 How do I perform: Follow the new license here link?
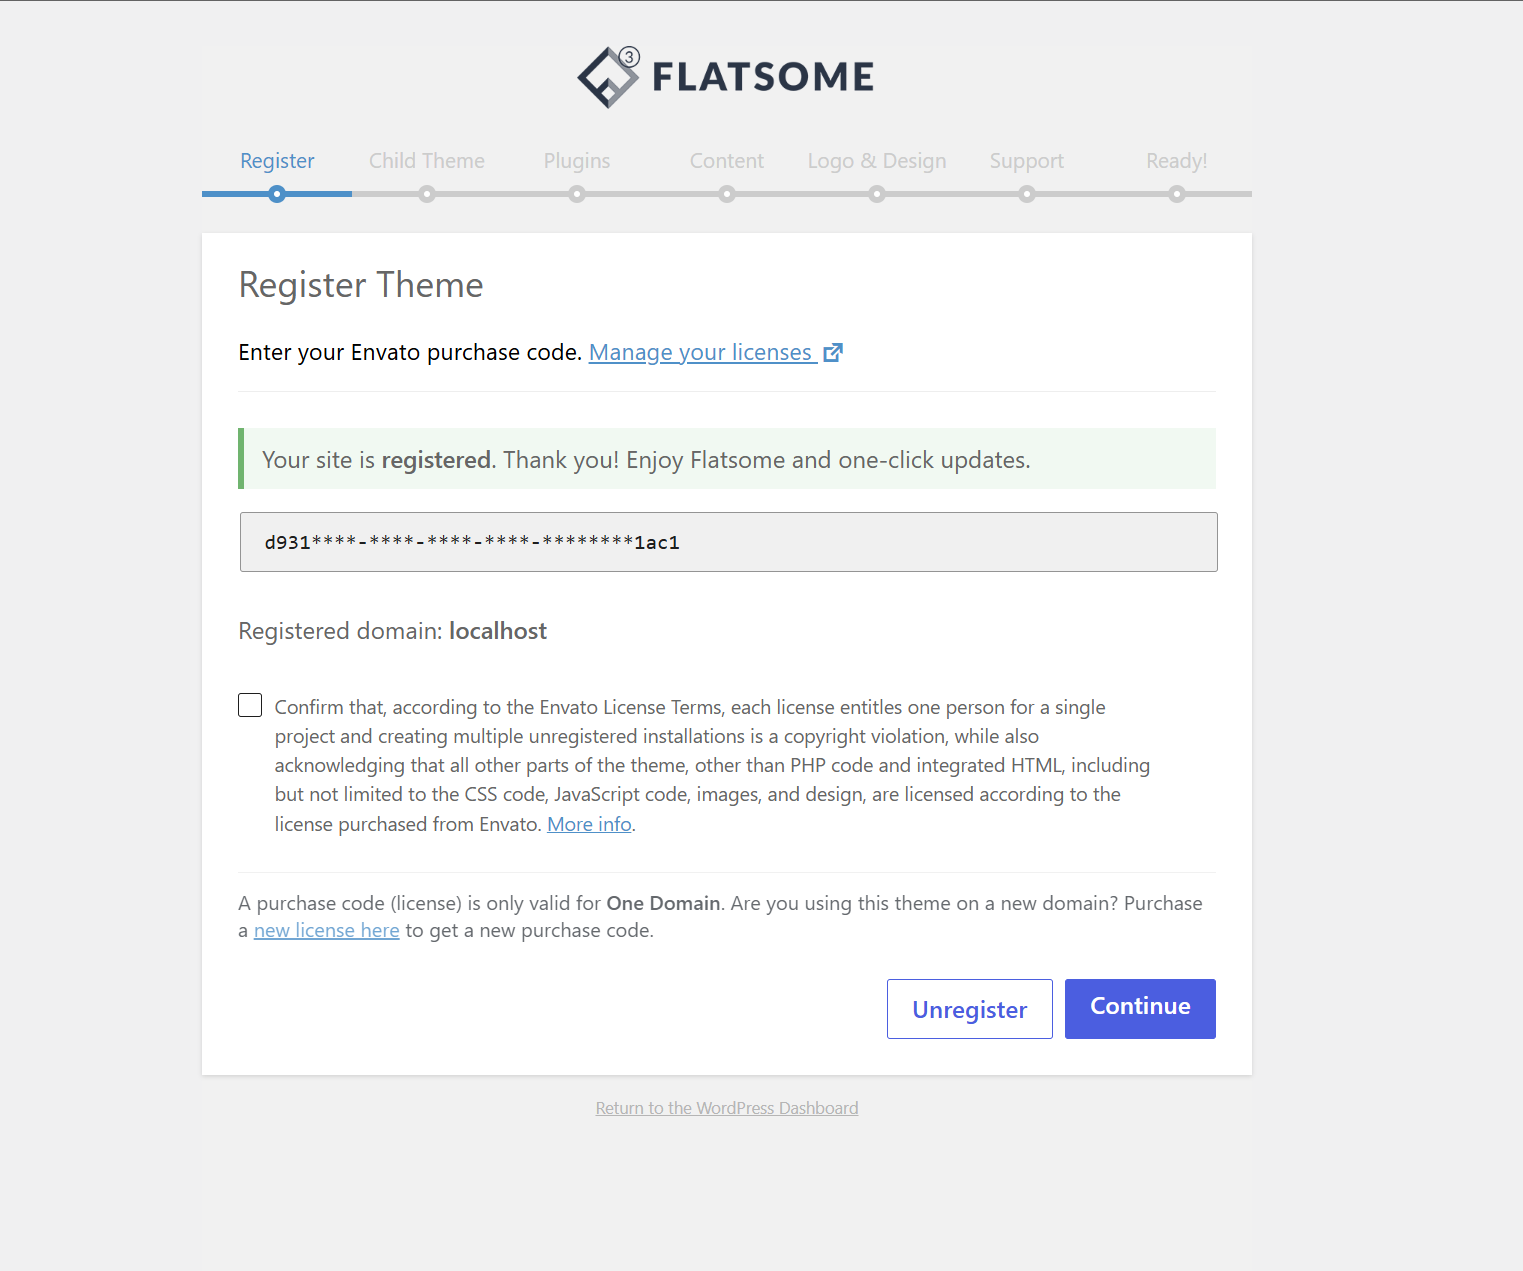327,931
